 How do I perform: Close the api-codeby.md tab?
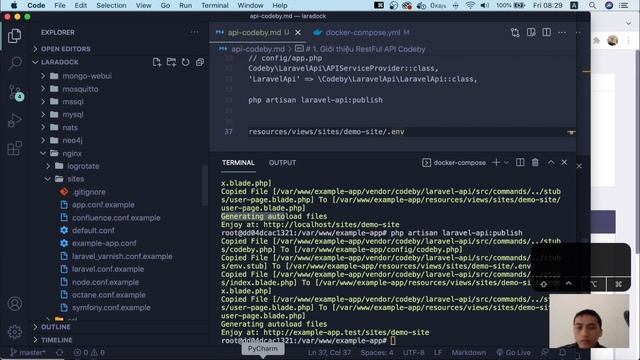[x=298, y=33]
